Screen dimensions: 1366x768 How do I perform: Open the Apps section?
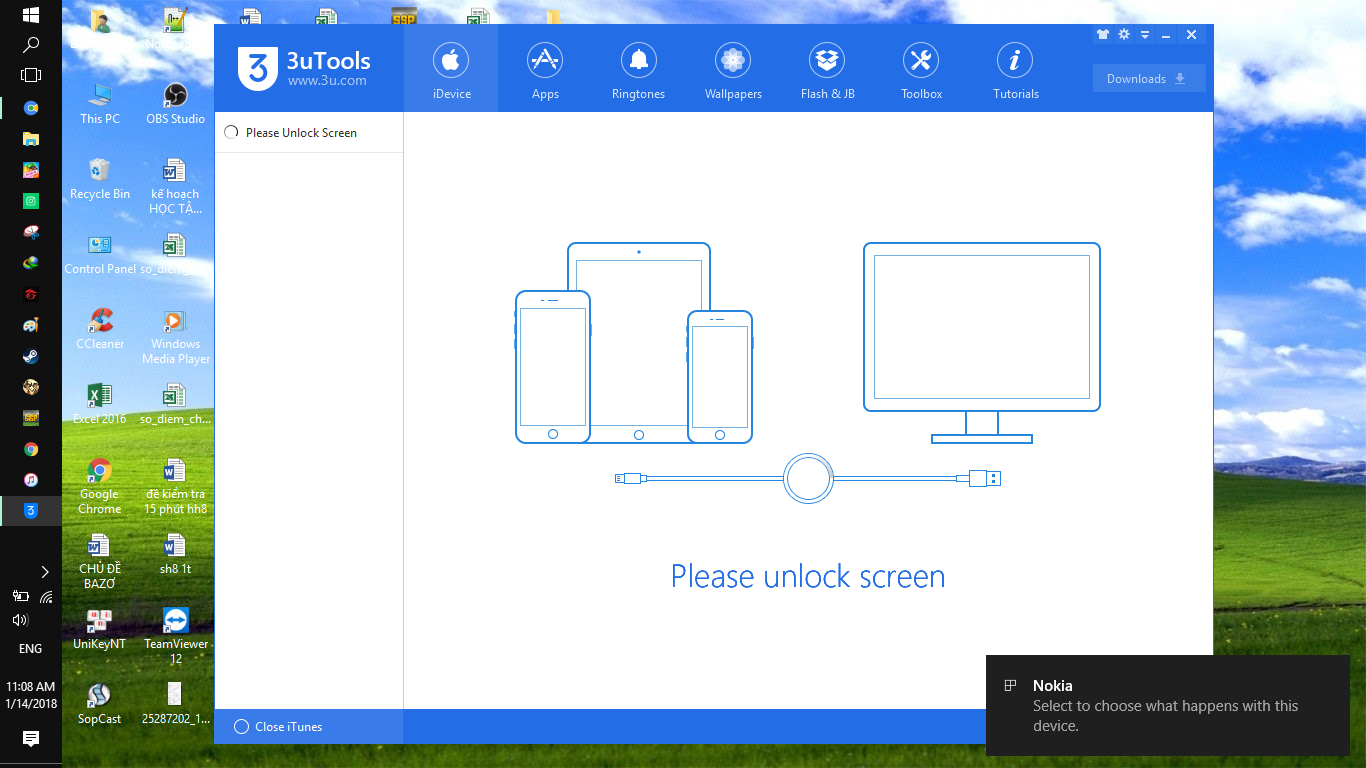545,70
